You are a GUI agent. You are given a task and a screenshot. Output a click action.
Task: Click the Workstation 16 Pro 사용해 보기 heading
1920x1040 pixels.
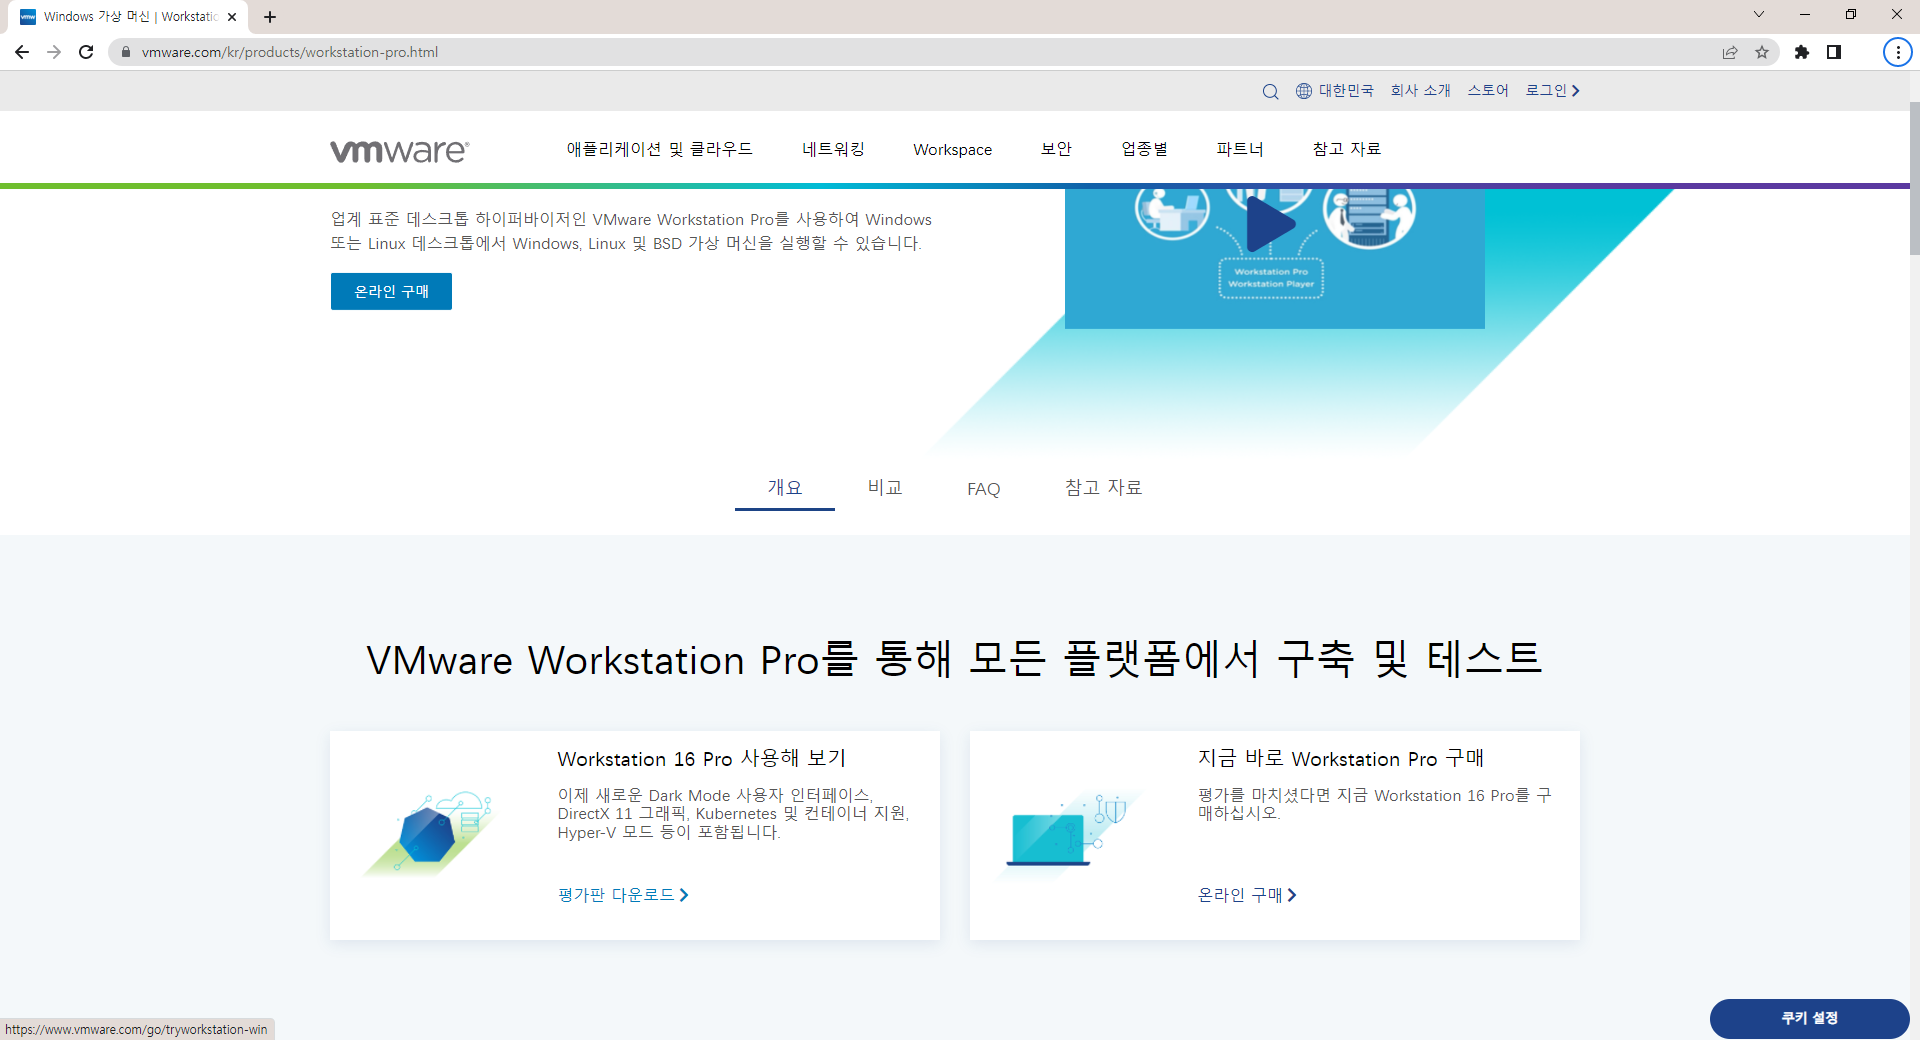coord(702,759)
